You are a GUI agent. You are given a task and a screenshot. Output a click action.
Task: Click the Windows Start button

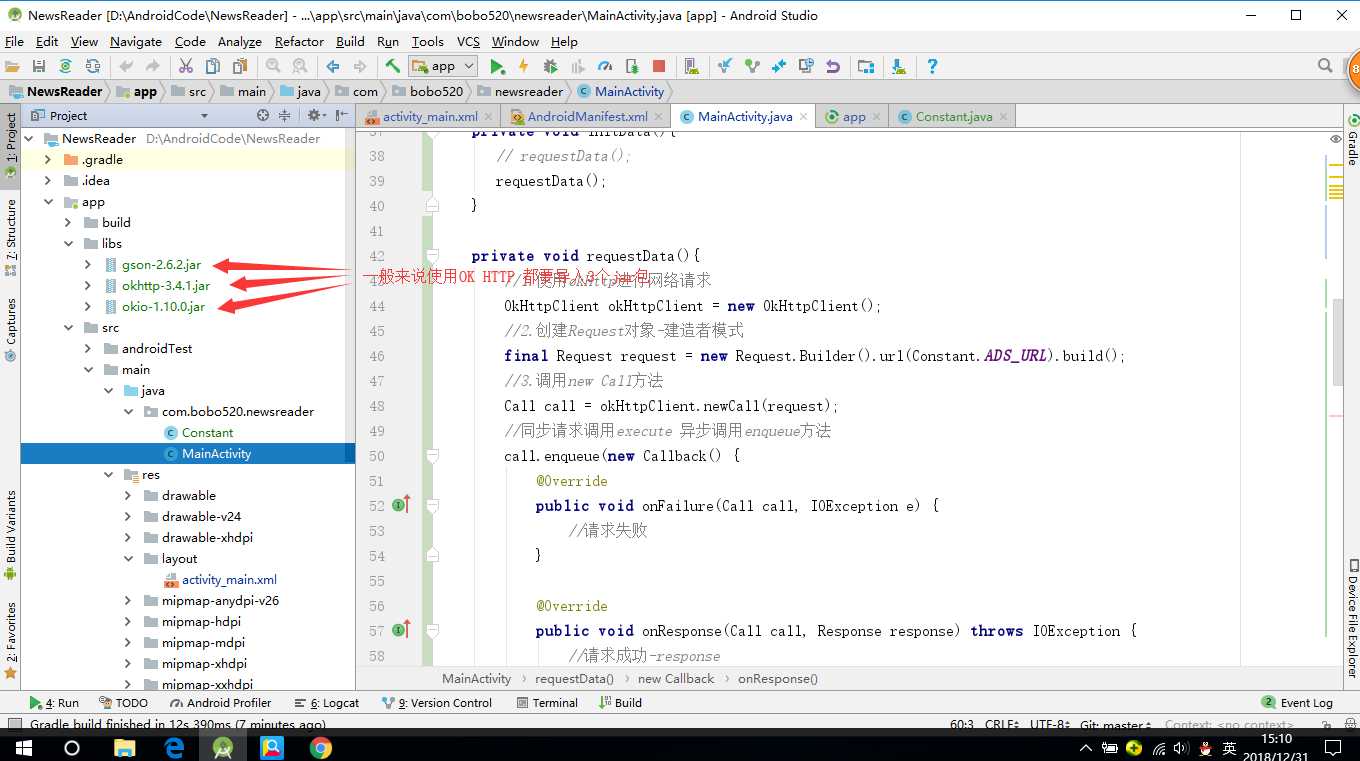coord(23,747)
